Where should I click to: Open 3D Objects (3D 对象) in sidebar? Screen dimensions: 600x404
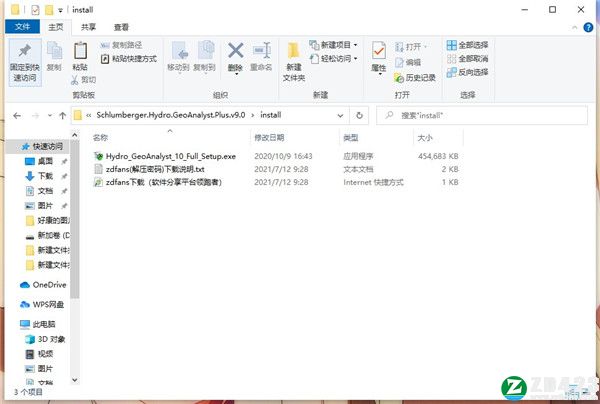(x=45, y=339)
